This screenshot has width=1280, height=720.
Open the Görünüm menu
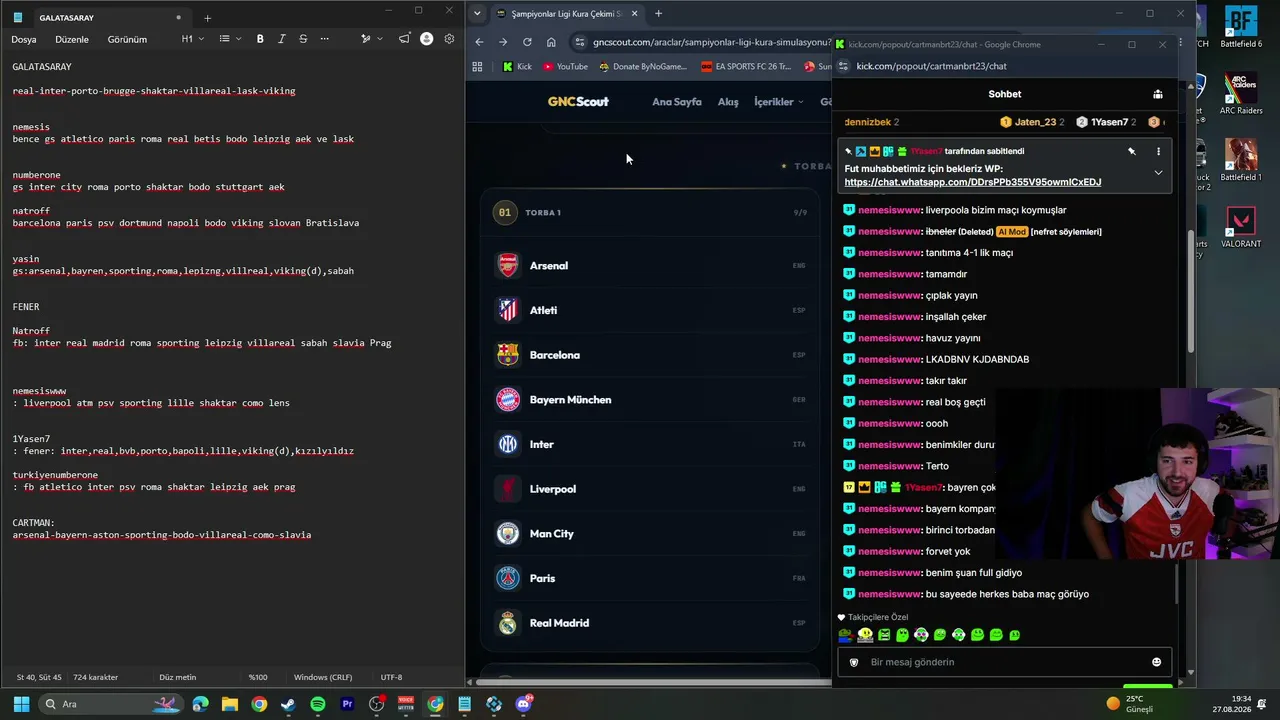(x=127, y=39)
